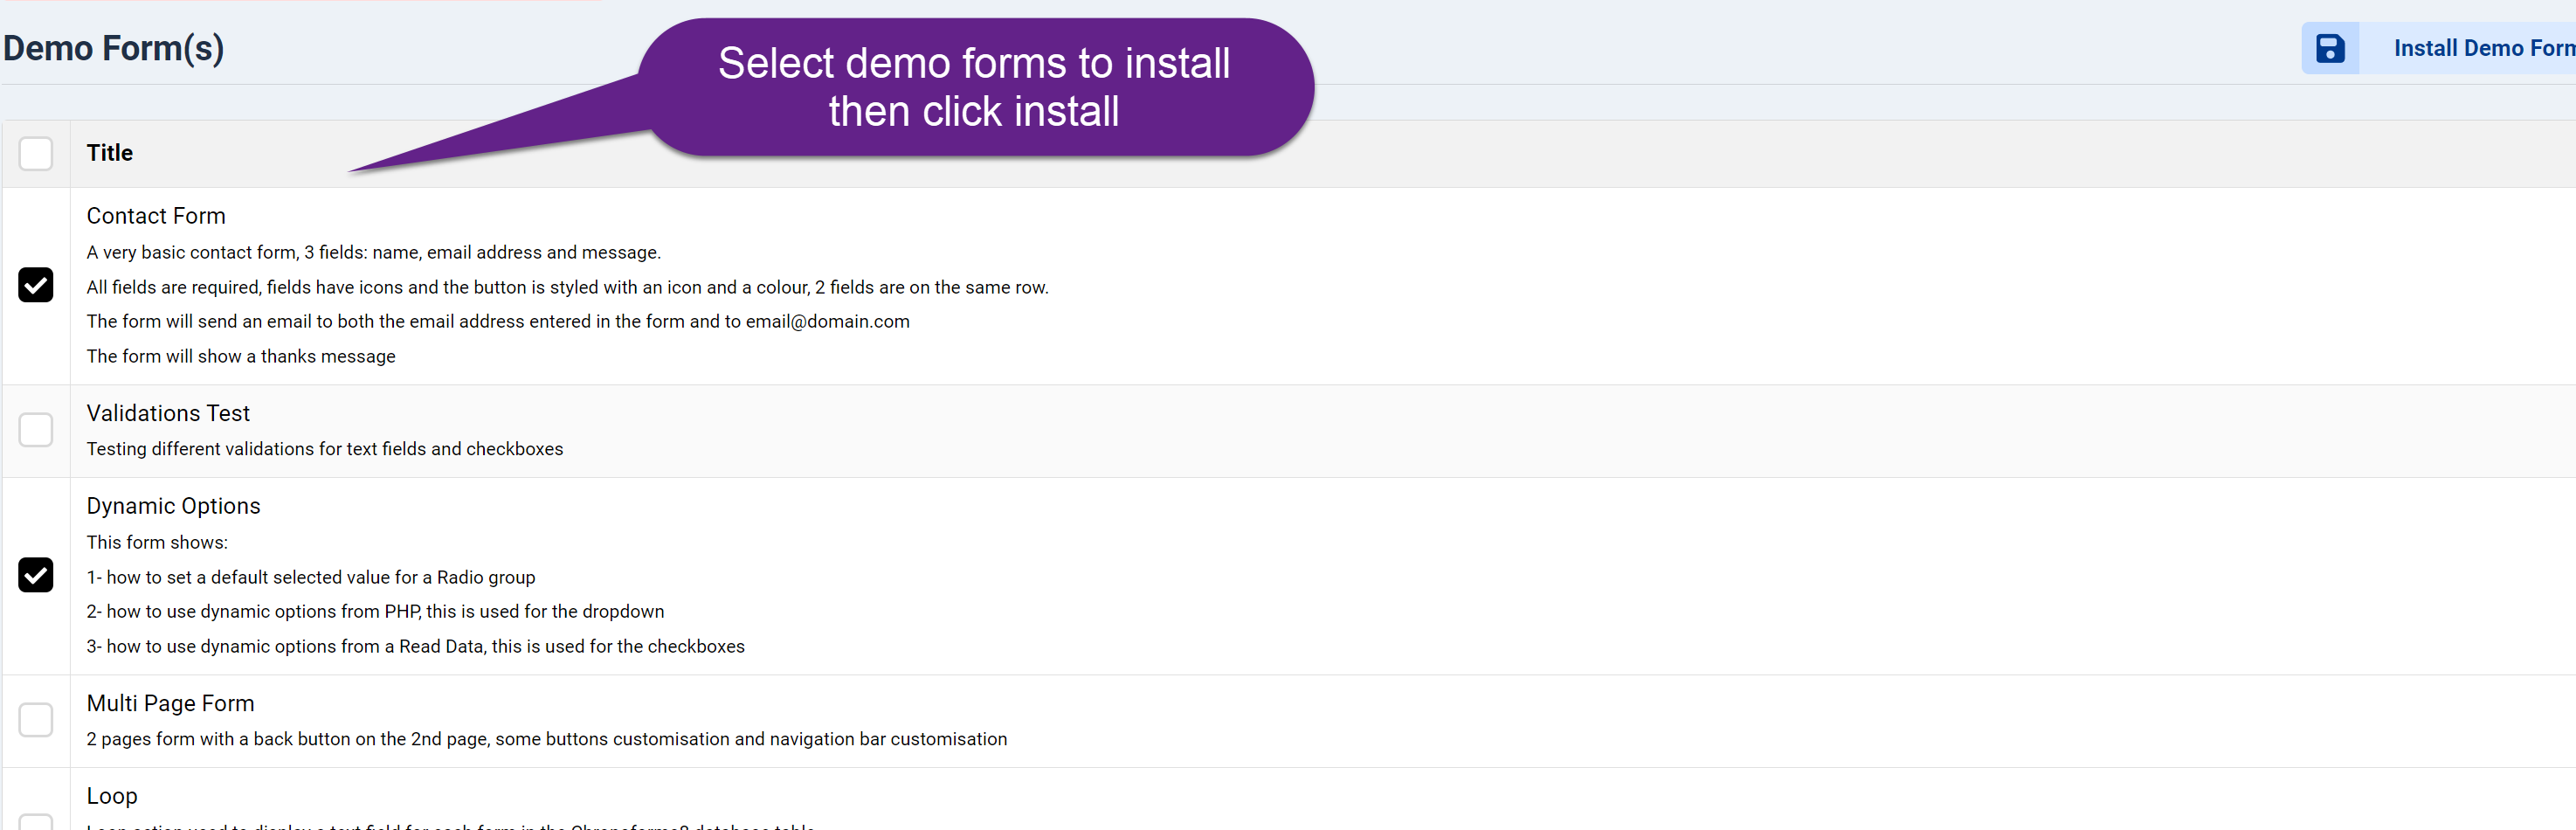Check the Multi Page Form checkbox
Image resolution: width=2576 pixels, height=830 pixels.
tap(36, 720)
